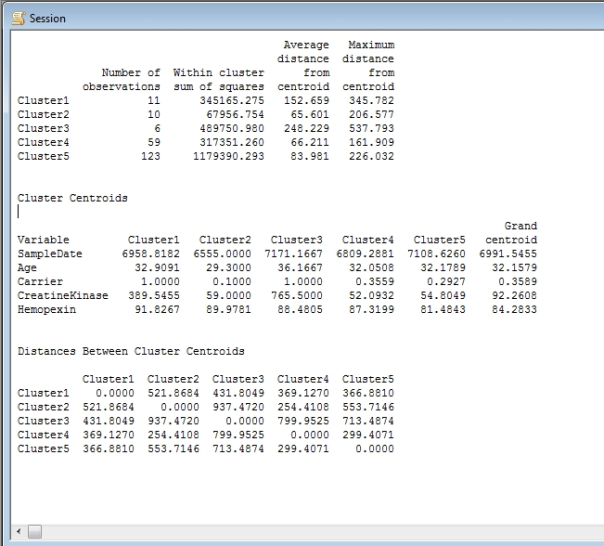Click the Carrier variable row label
The image size is (604, 546).
point(39,282)
